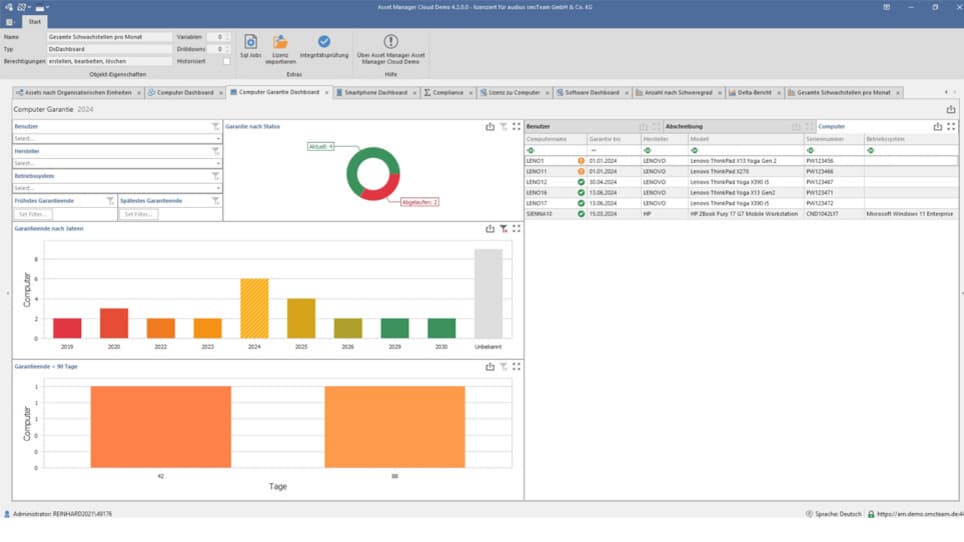This screenshot has height=542, width=964.
Task: Clear the Frühestes Garantieende filter
Action: [110, 201]
